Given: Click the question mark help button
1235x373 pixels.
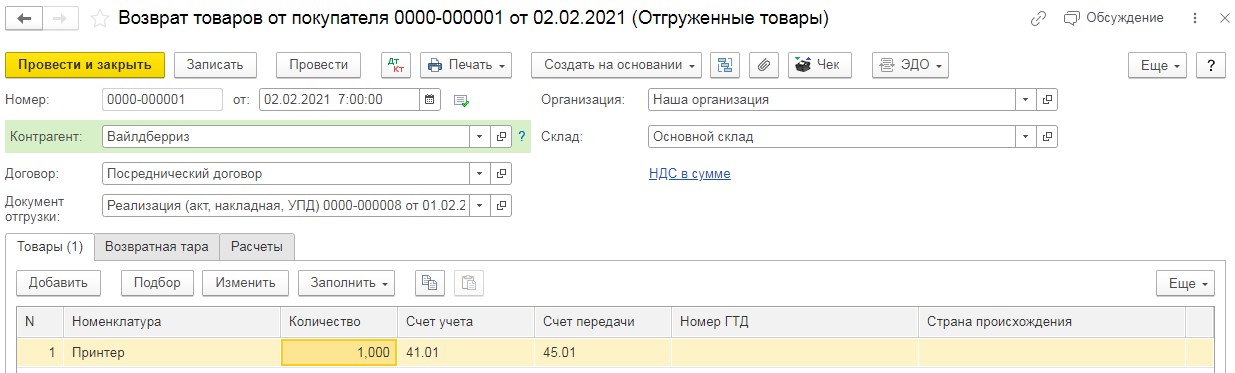Looking at the screenshot, I should click(1210, 65).
